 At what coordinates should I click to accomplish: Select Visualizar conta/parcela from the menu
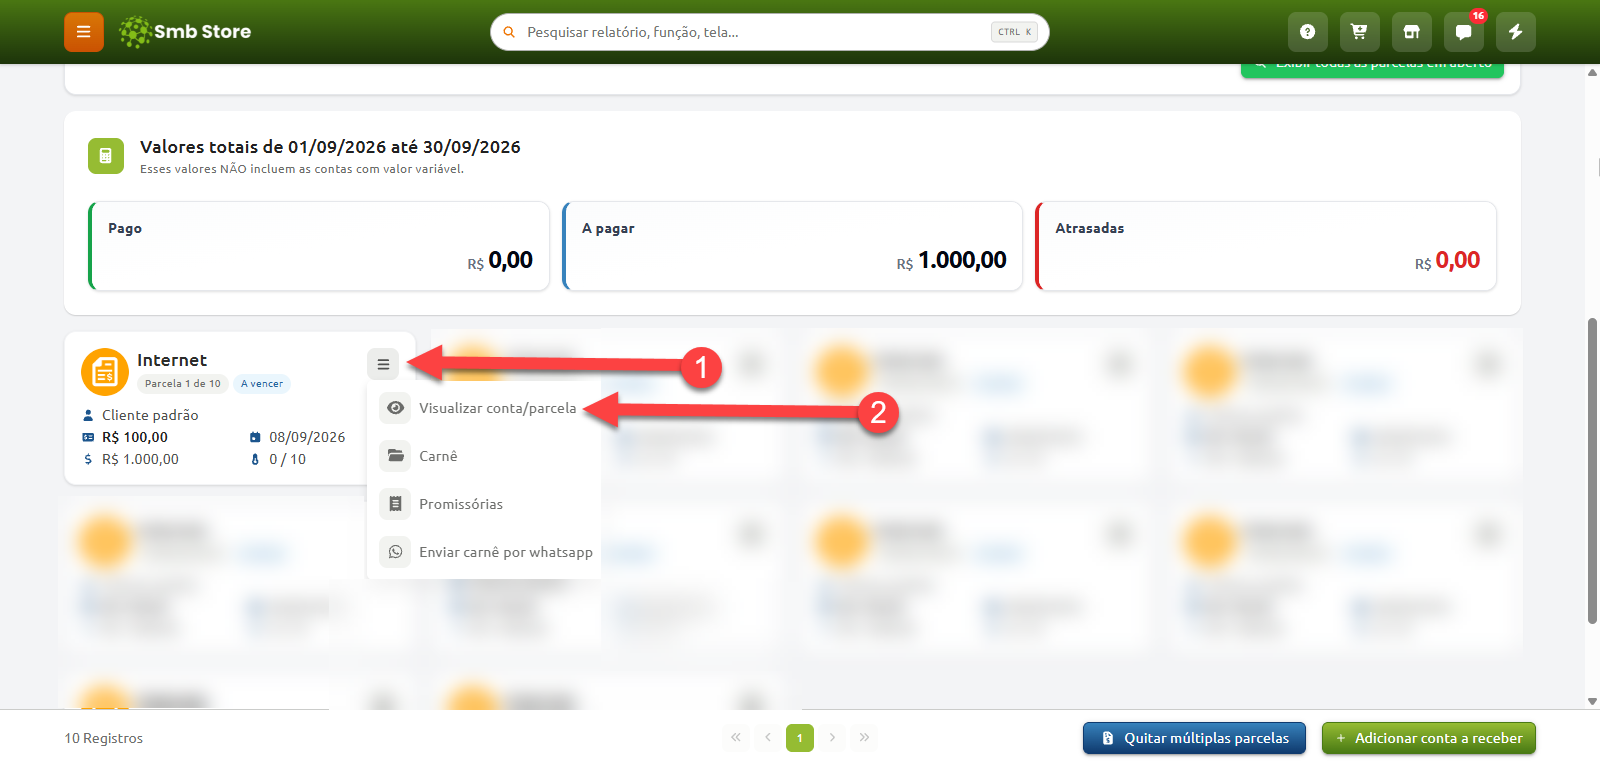497,408
